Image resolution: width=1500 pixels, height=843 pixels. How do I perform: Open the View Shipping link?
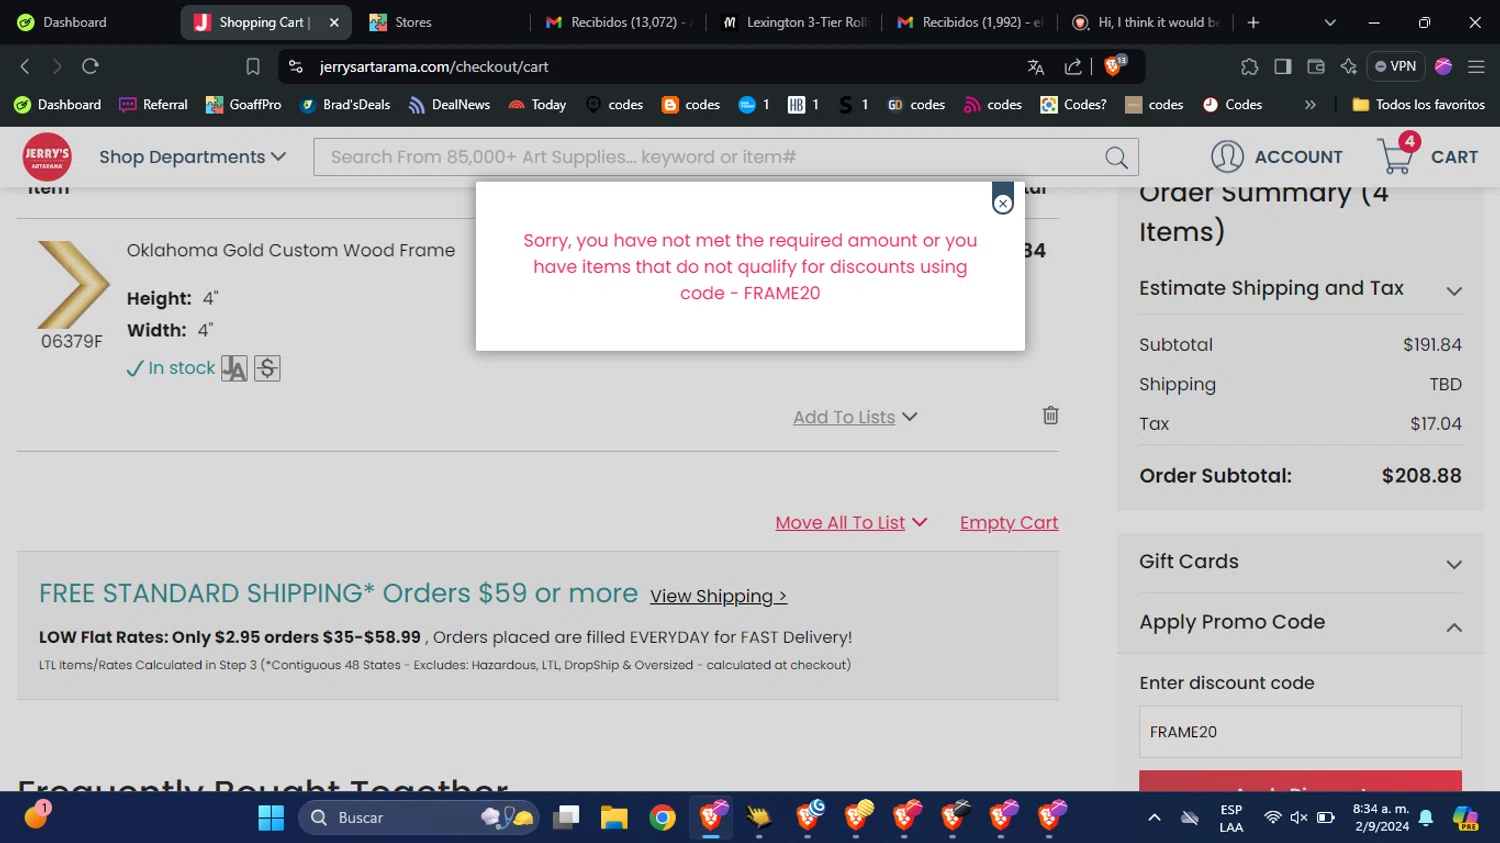(718, 596)
